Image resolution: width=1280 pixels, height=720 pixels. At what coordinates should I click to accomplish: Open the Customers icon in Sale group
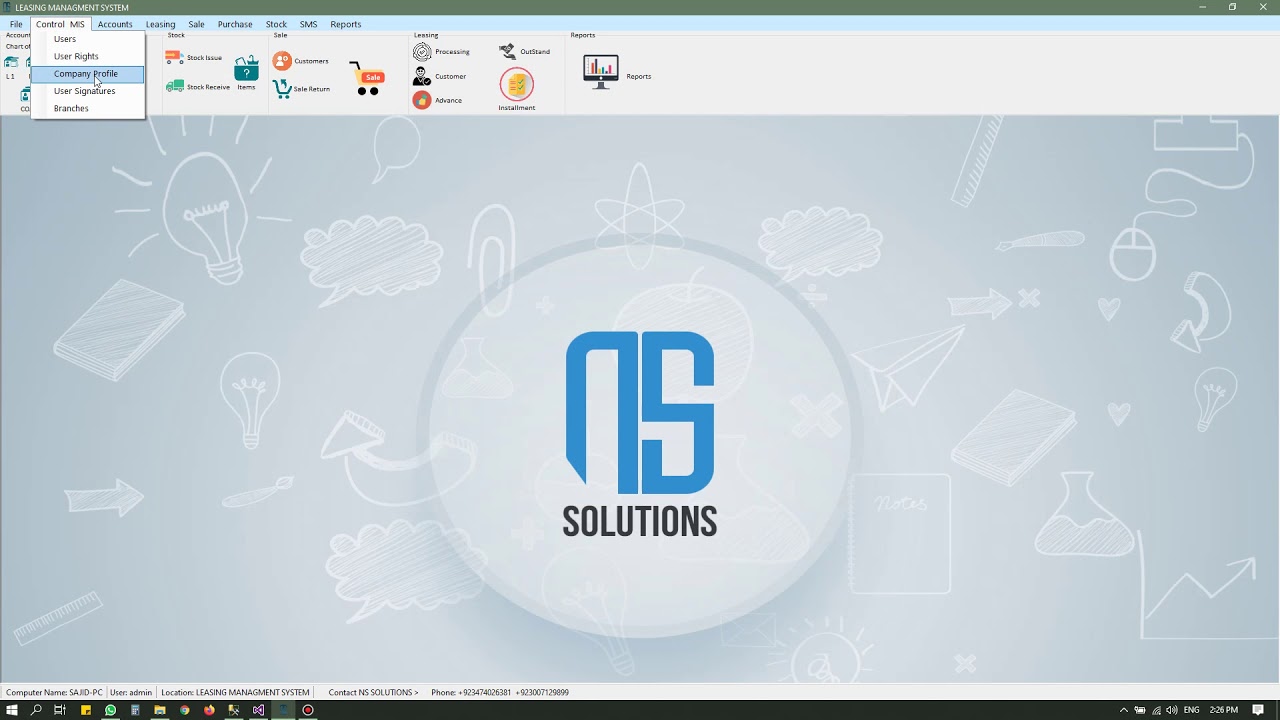(282, 61)
